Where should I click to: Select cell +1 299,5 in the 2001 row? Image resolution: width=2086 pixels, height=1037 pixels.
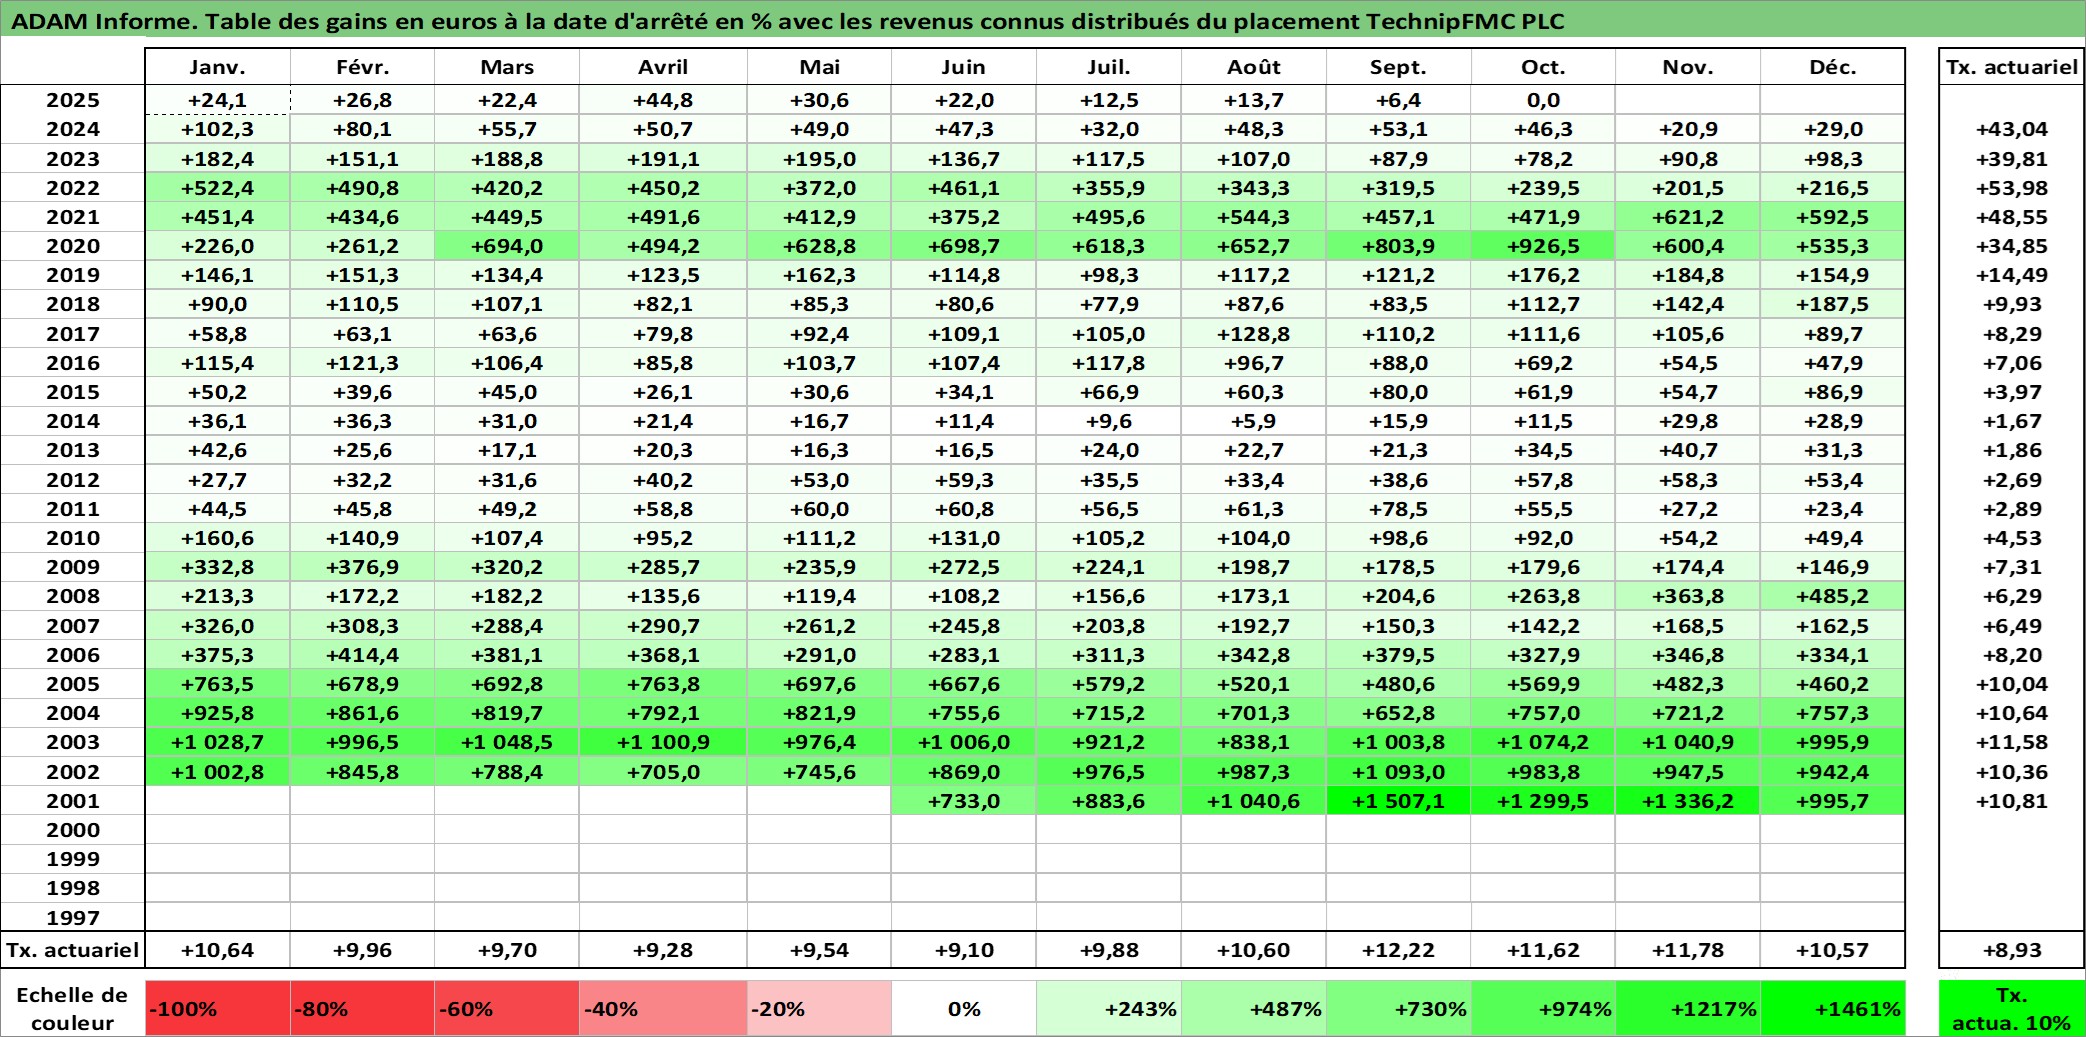pyautogui.click(x=1543, y=801)
